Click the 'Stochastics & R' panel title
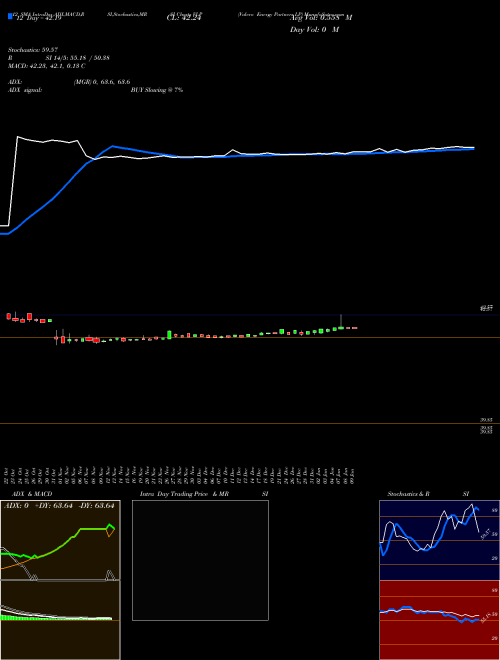Image resolution: width=500 pixels, height=660 pixels. pos(409,494)
